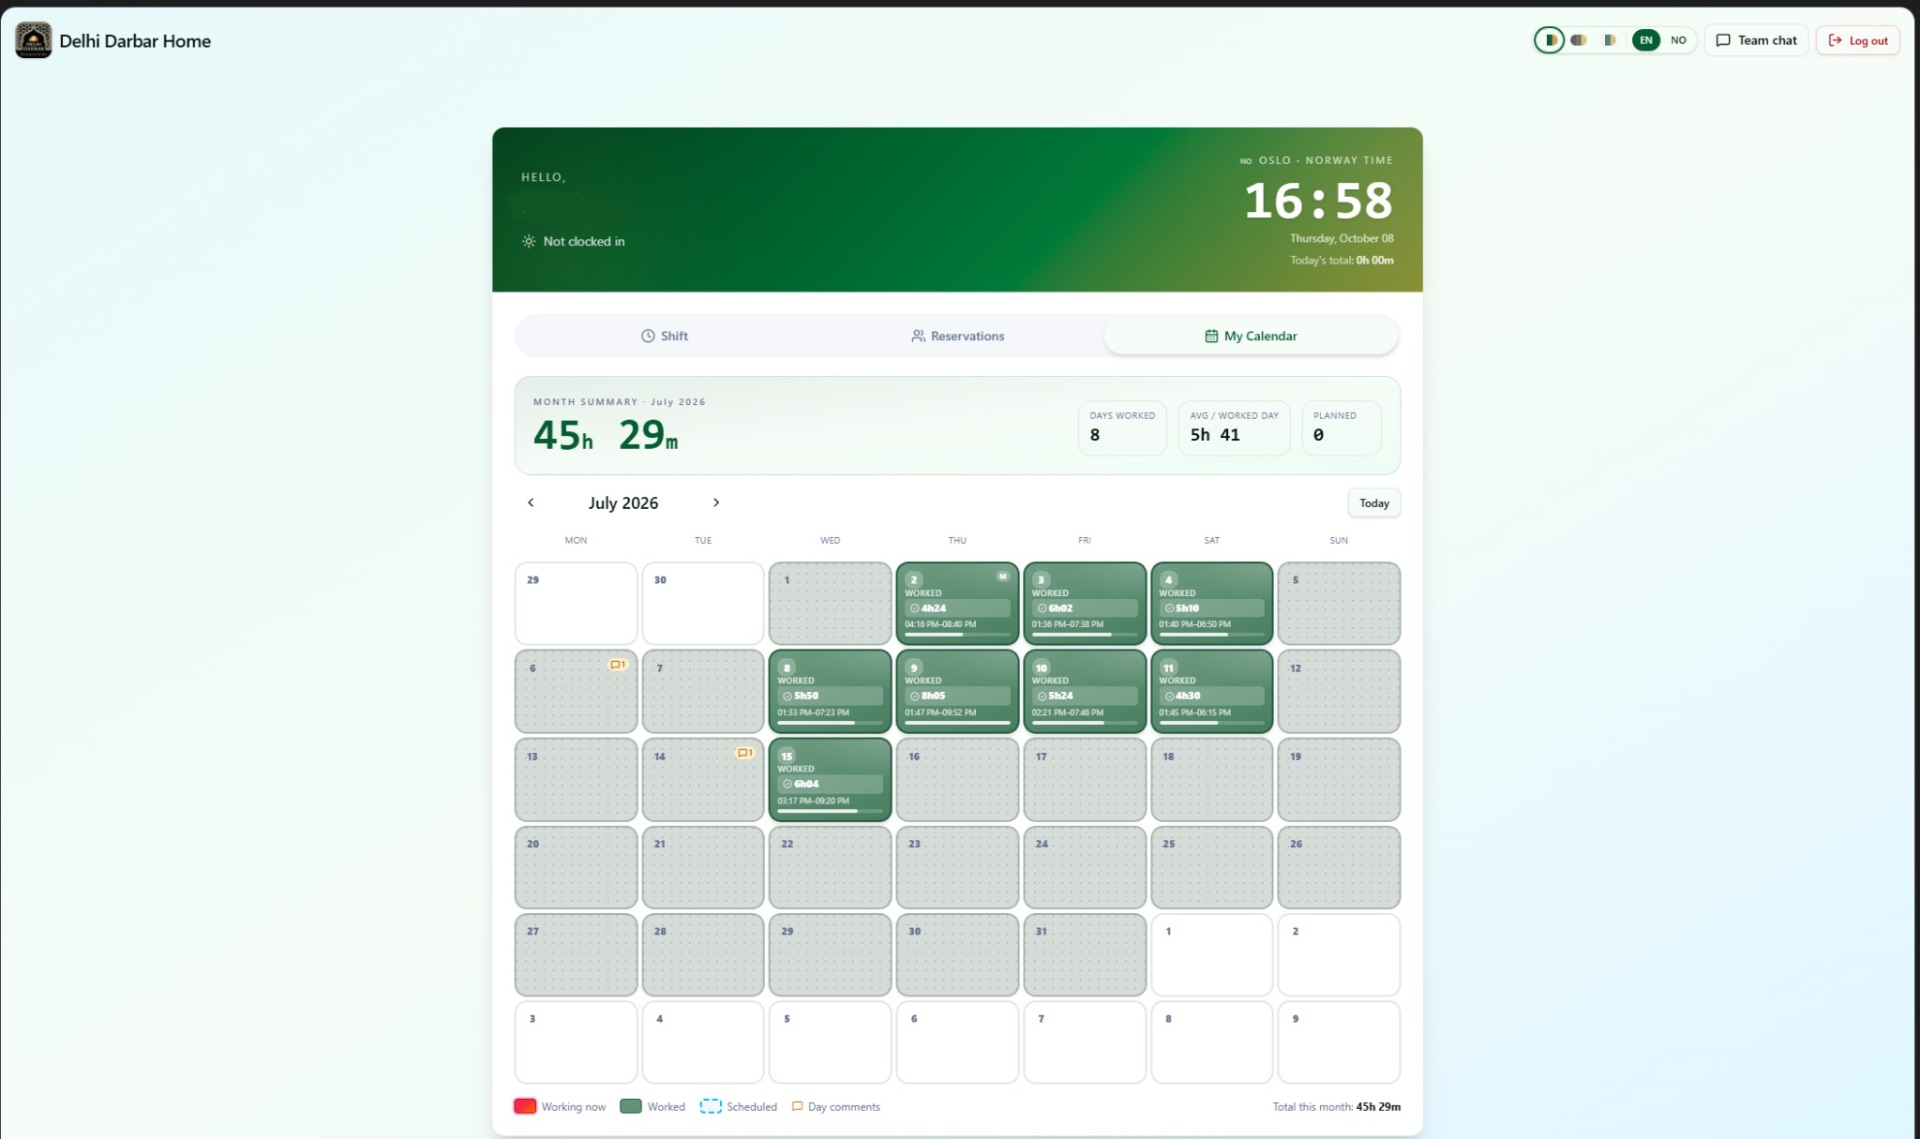Click the 16:58 clock display
The image size is (1920, 1139).
click(1318, 201)
